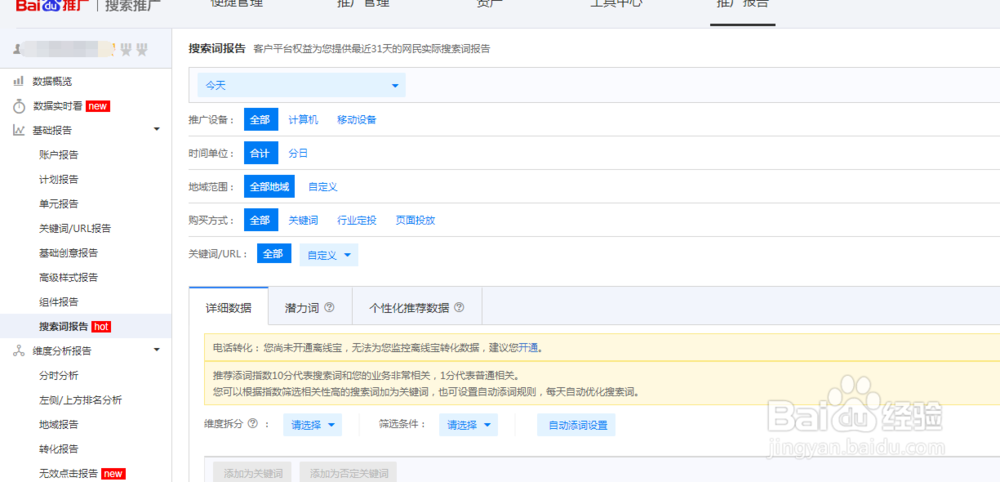Click the first trophy icon beside account name
This screenshot has width=1000, height=482.
[126, 49]
